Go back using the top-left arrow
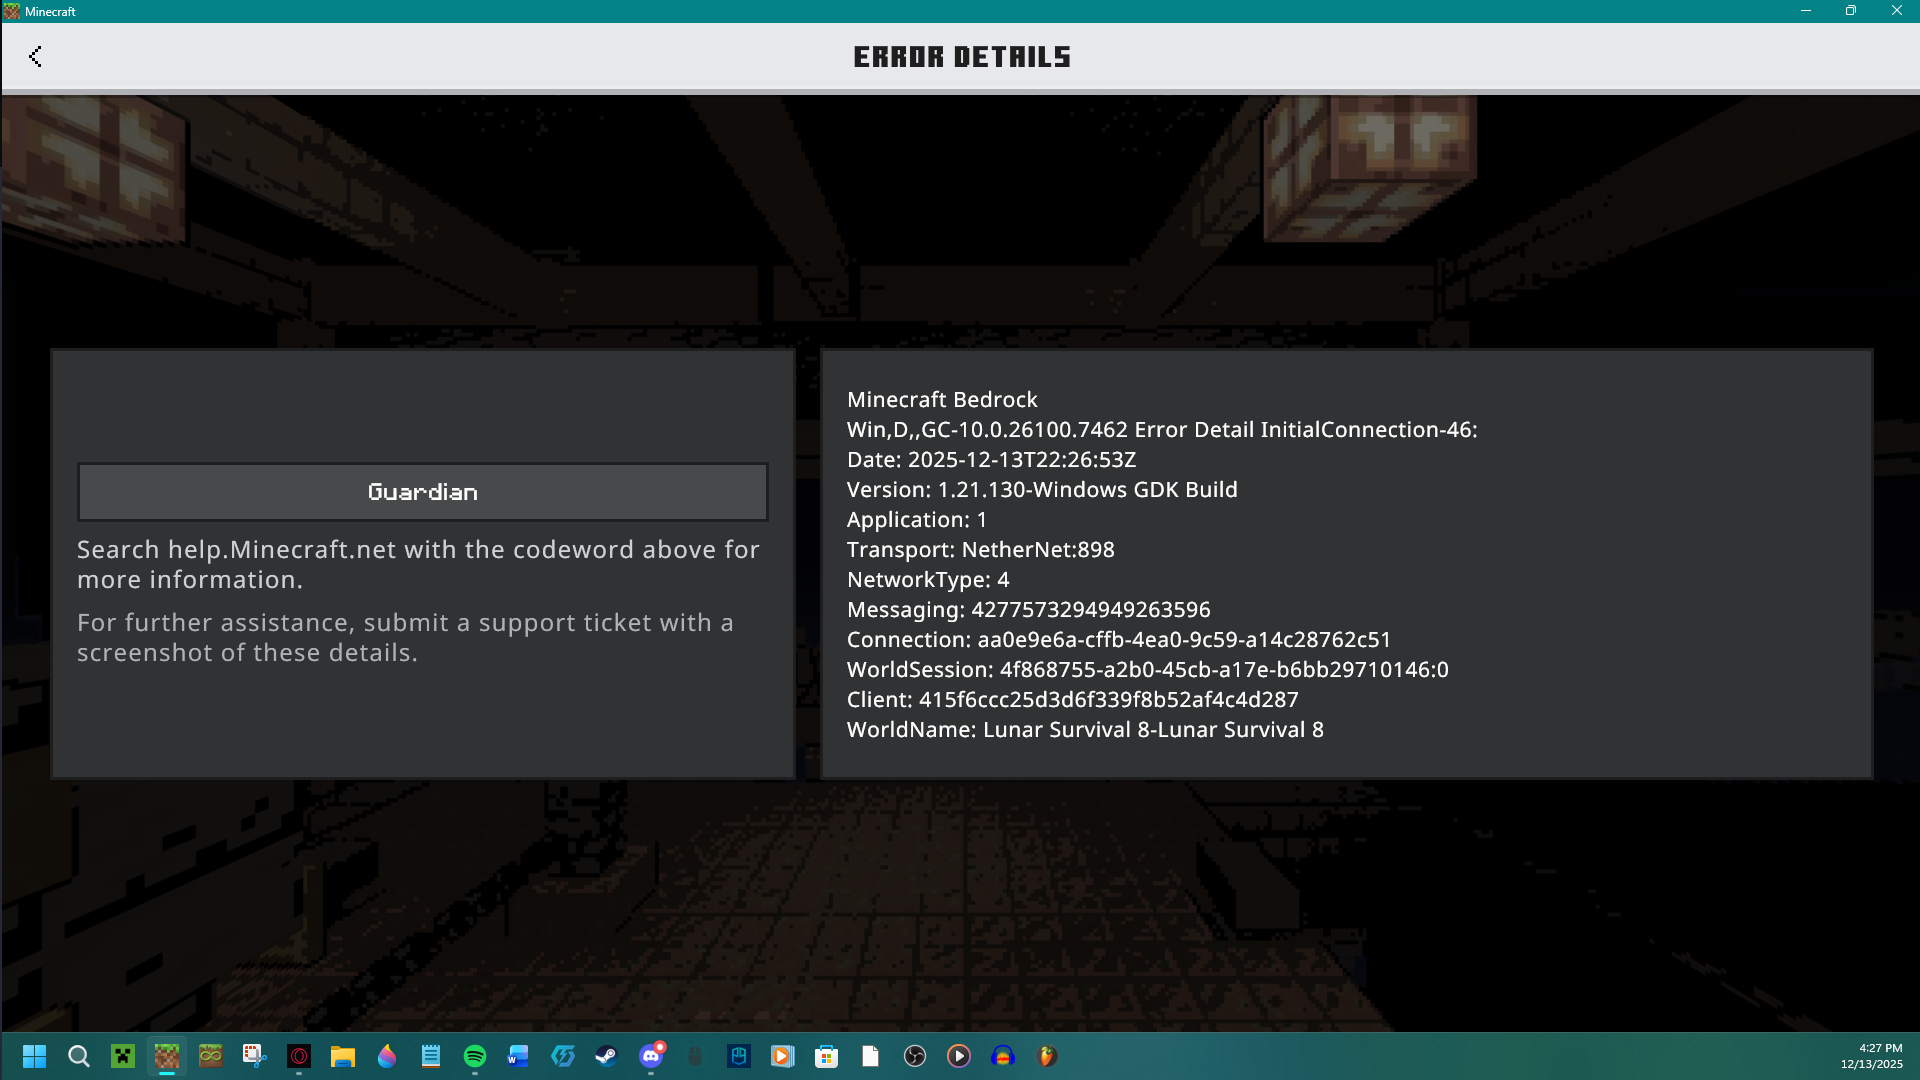 (36, 56)
